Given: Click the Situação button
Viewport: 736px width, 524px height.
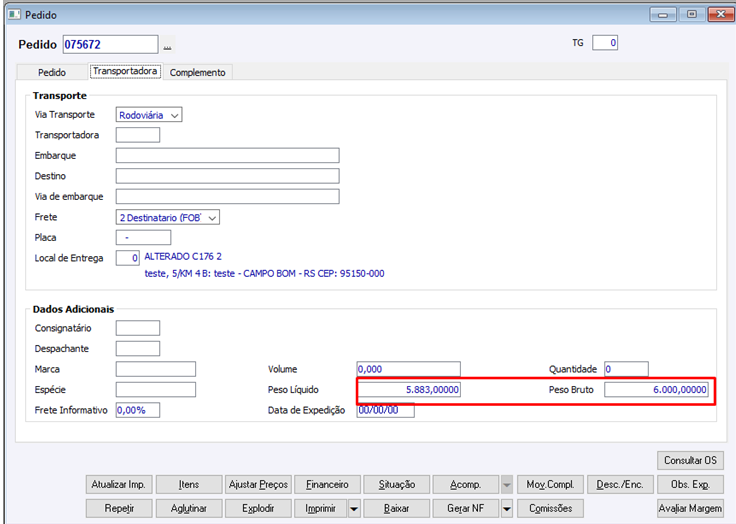Looking at the screenshot, I should point(397,484).
